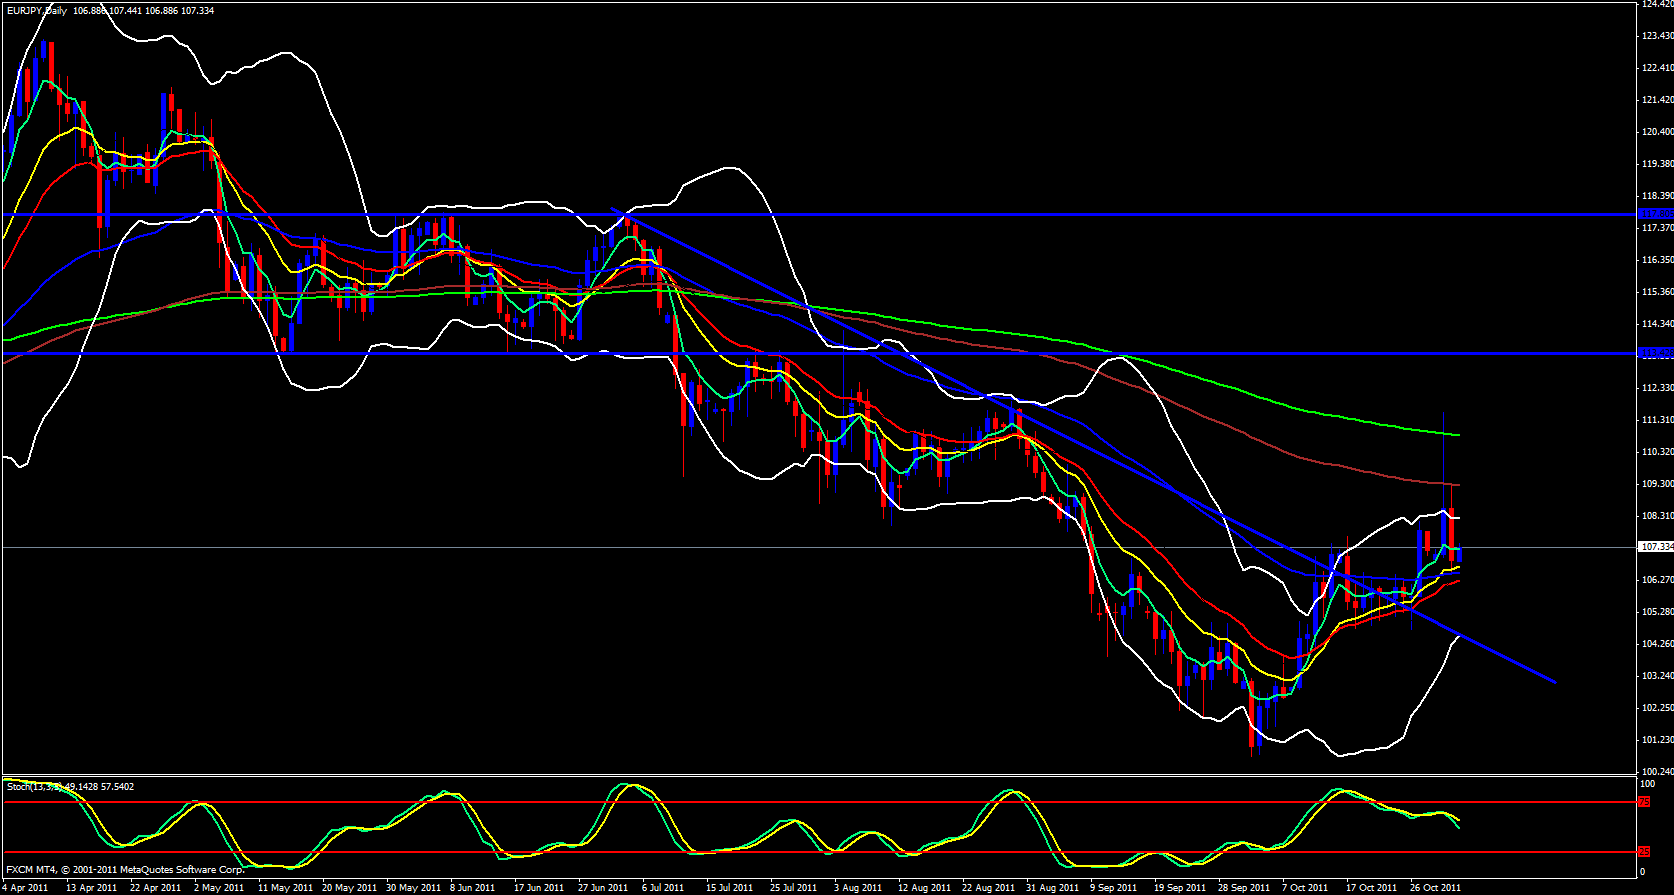Click the 120.400 price scale label

pos(1657,132)
